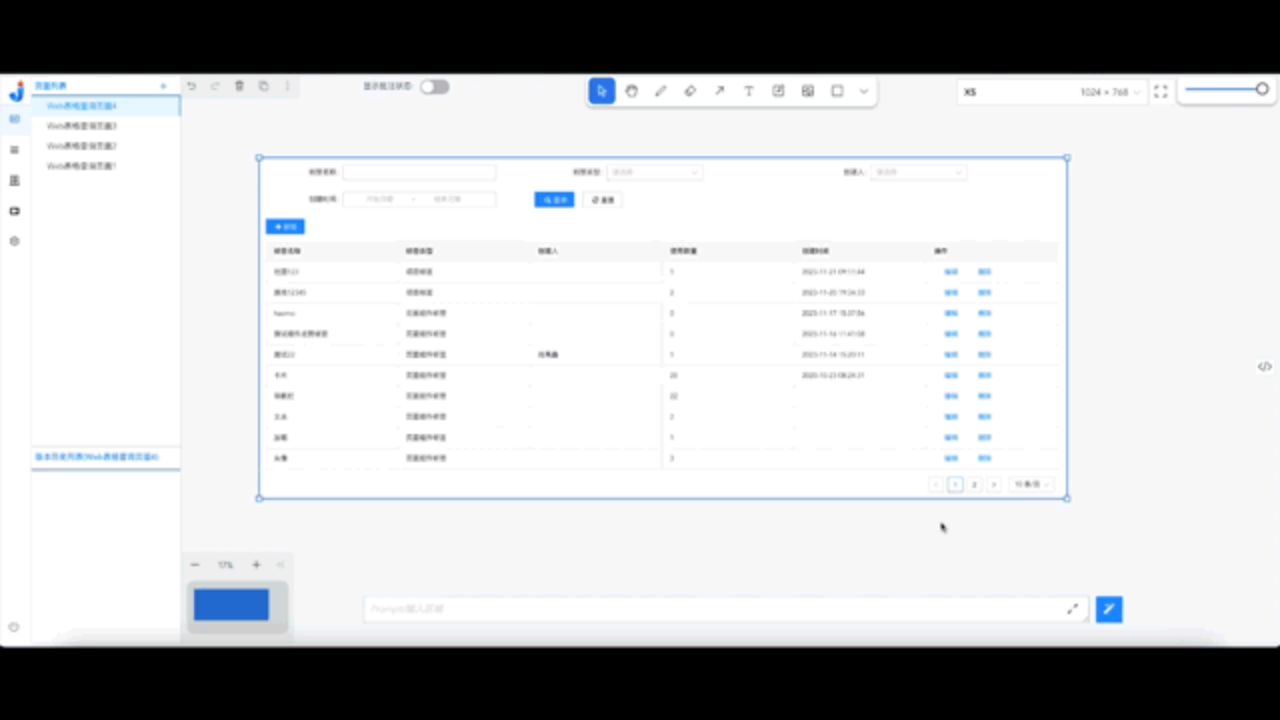Select the Arrow connector tool

719,91
